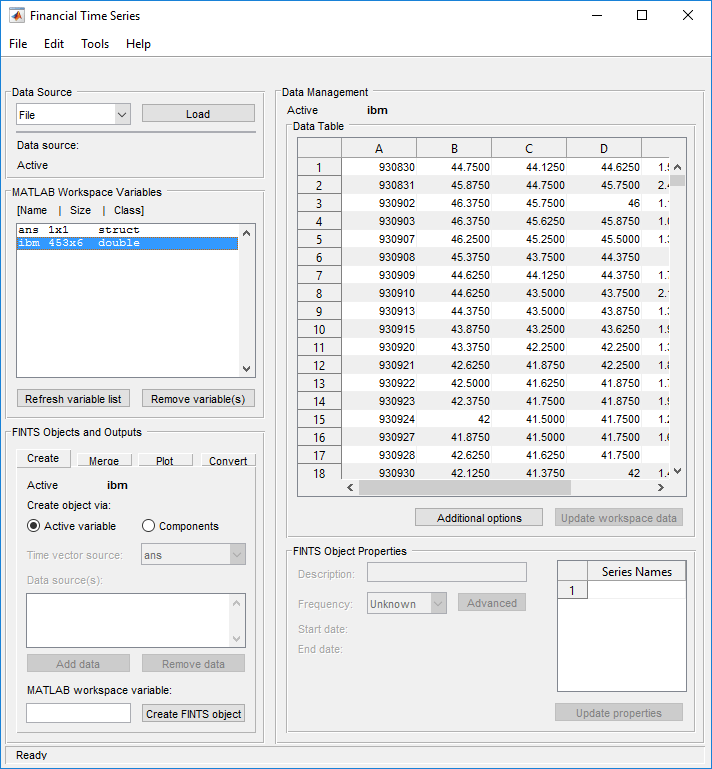
Task: Click Create FINTS object button
Action: tap(193, 714)
